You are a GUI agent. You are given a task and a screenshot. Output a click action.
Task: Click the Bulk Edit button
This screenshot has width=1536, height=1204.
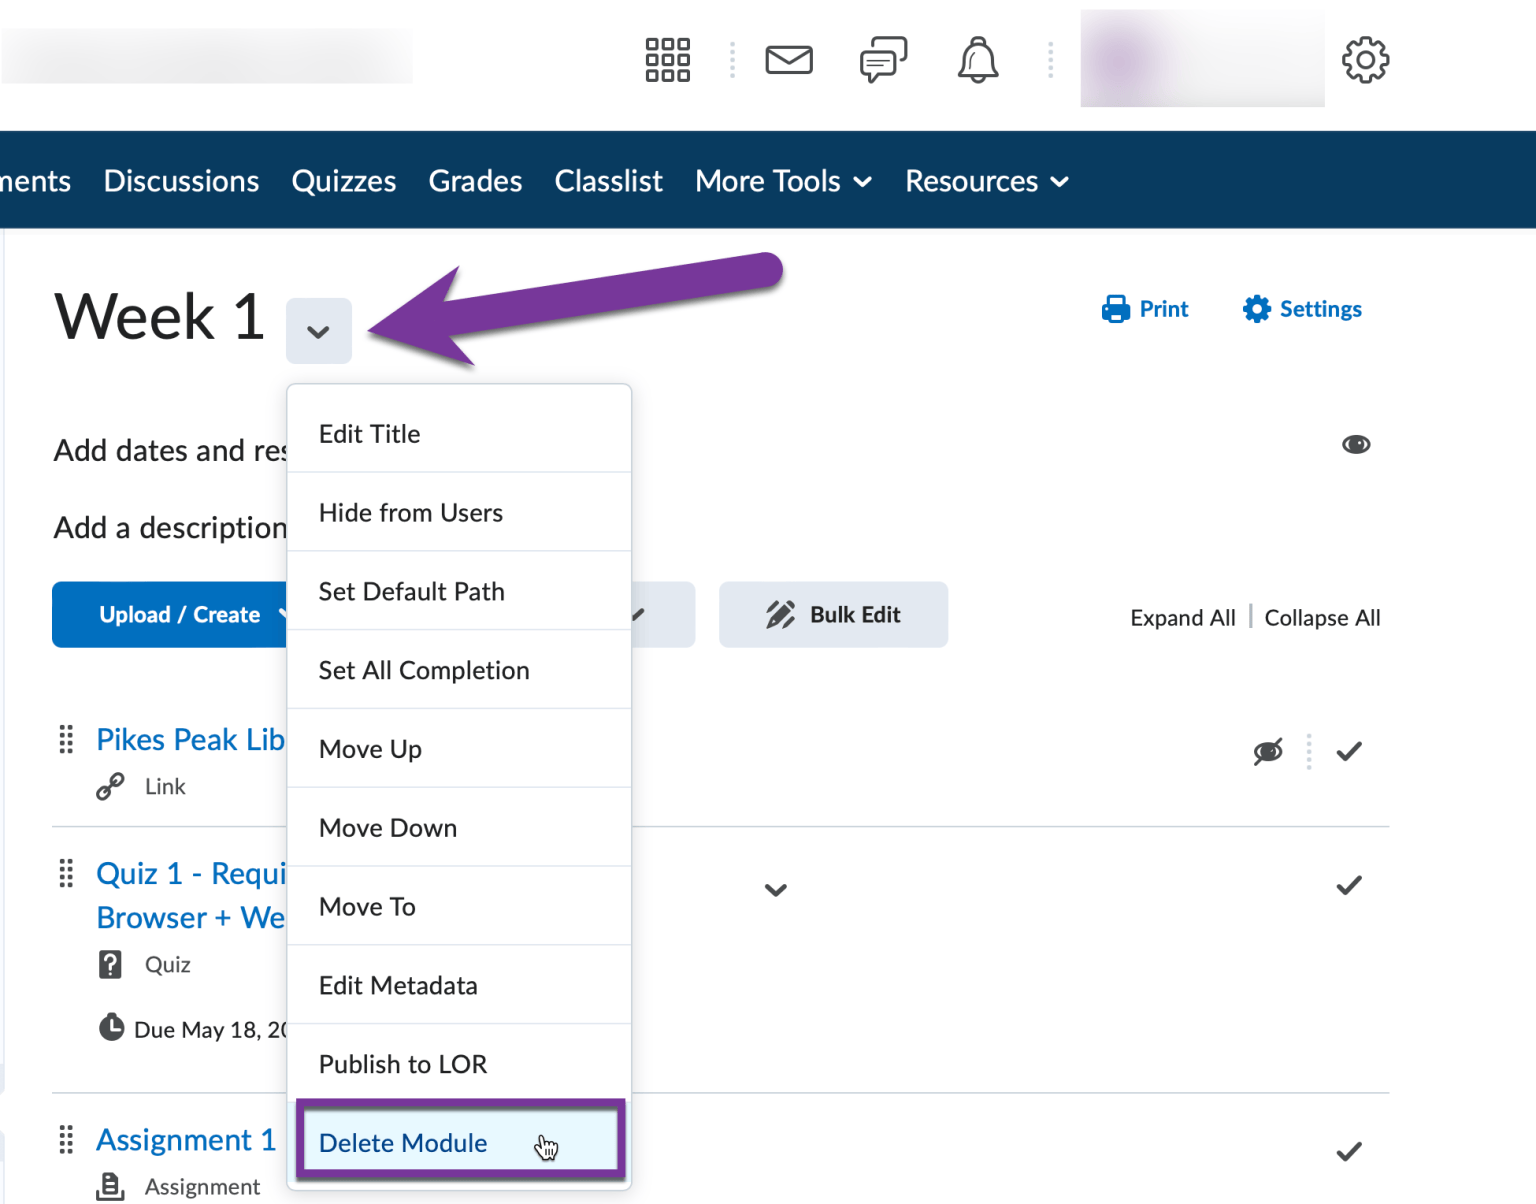pos(833,614)
